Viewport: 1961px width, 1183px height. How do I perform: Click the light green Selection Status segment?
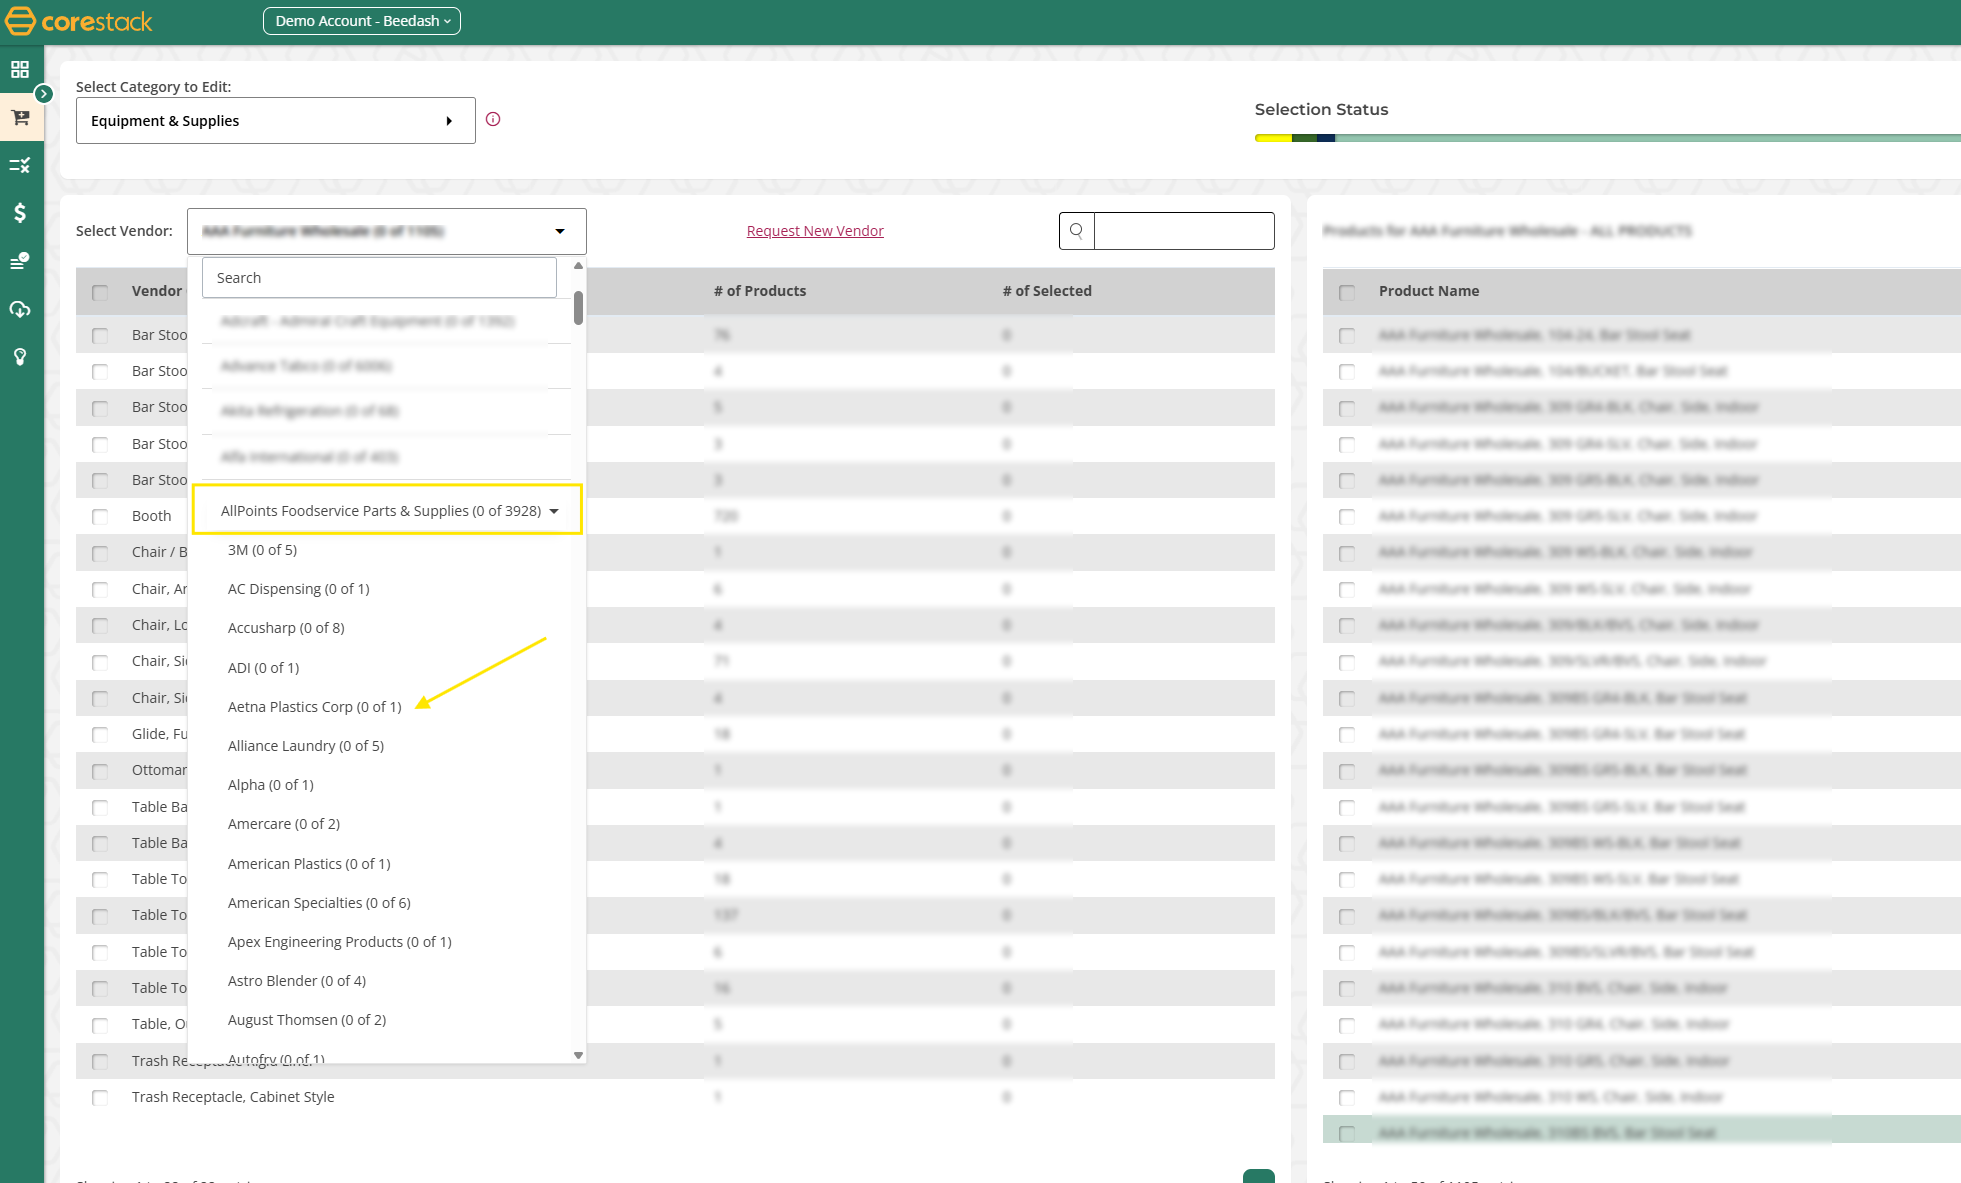[1647, 138]
